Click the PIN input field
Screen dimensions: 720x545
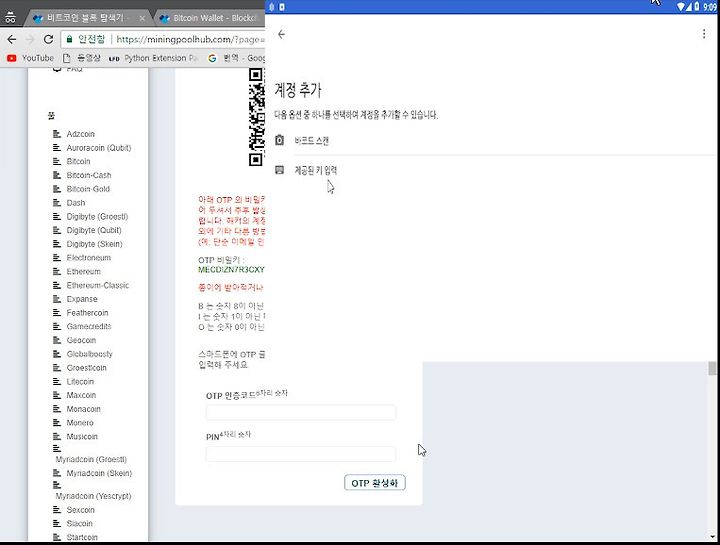pyautogui.click(x=301, y=454)
